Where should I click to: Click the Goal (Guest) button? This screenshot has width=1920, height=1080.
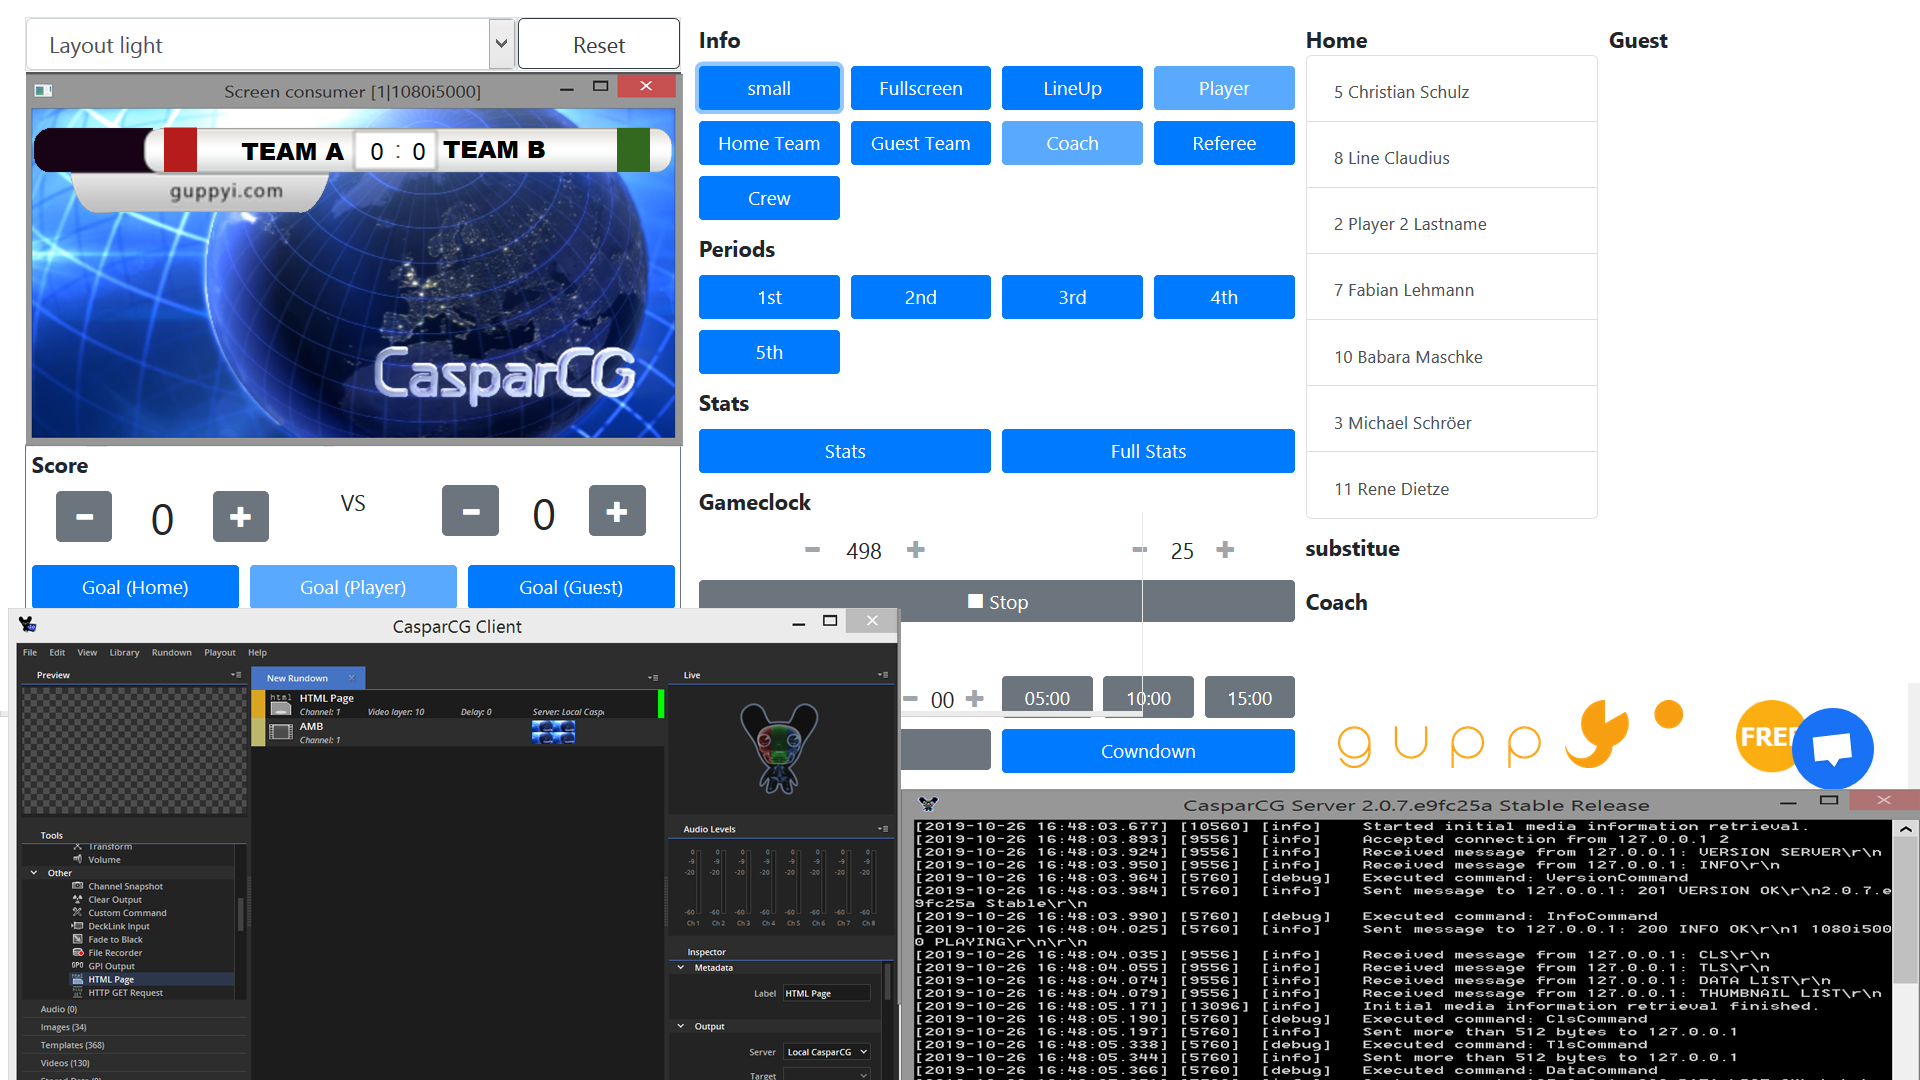point(571,587)
